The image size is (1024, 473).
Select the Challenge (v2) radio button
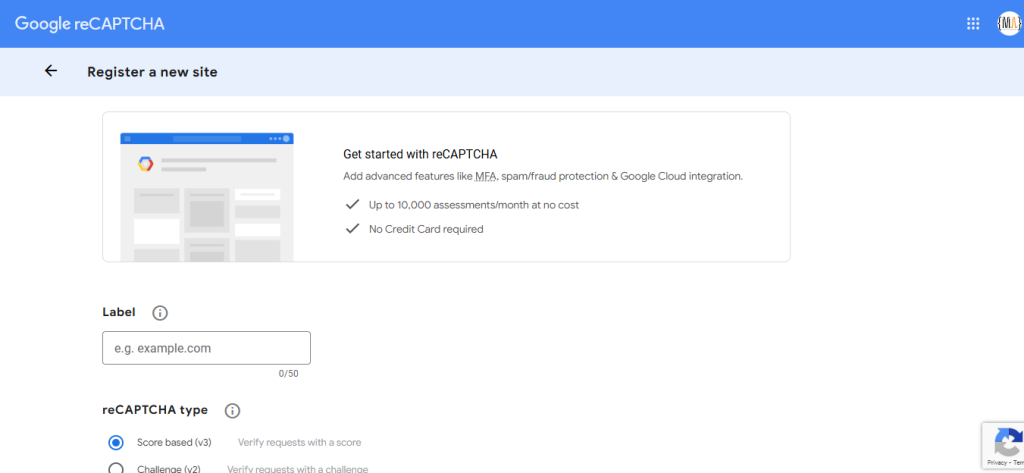coord(116,468)
